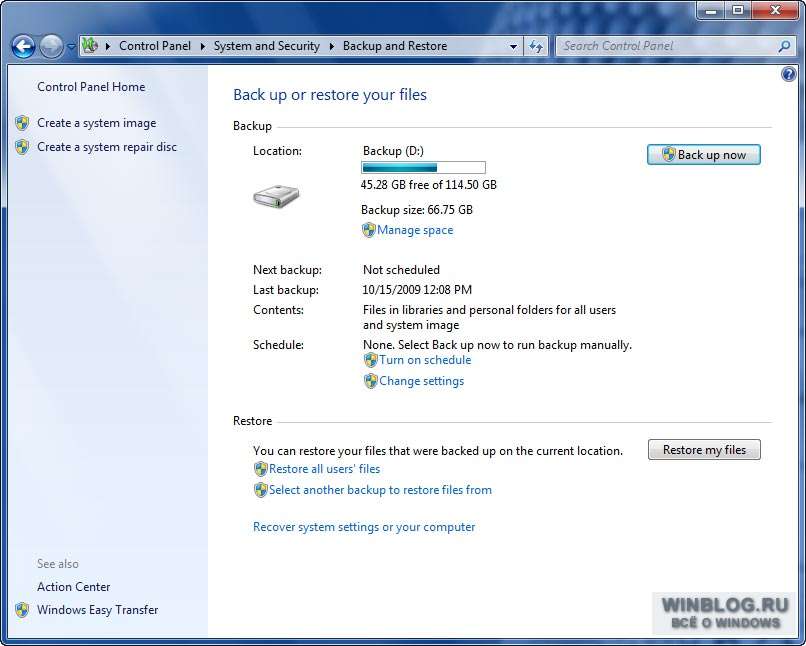The image size is (806, 646).
Task: Choose Select another backup to restore files from
Action: coord(380,490)
